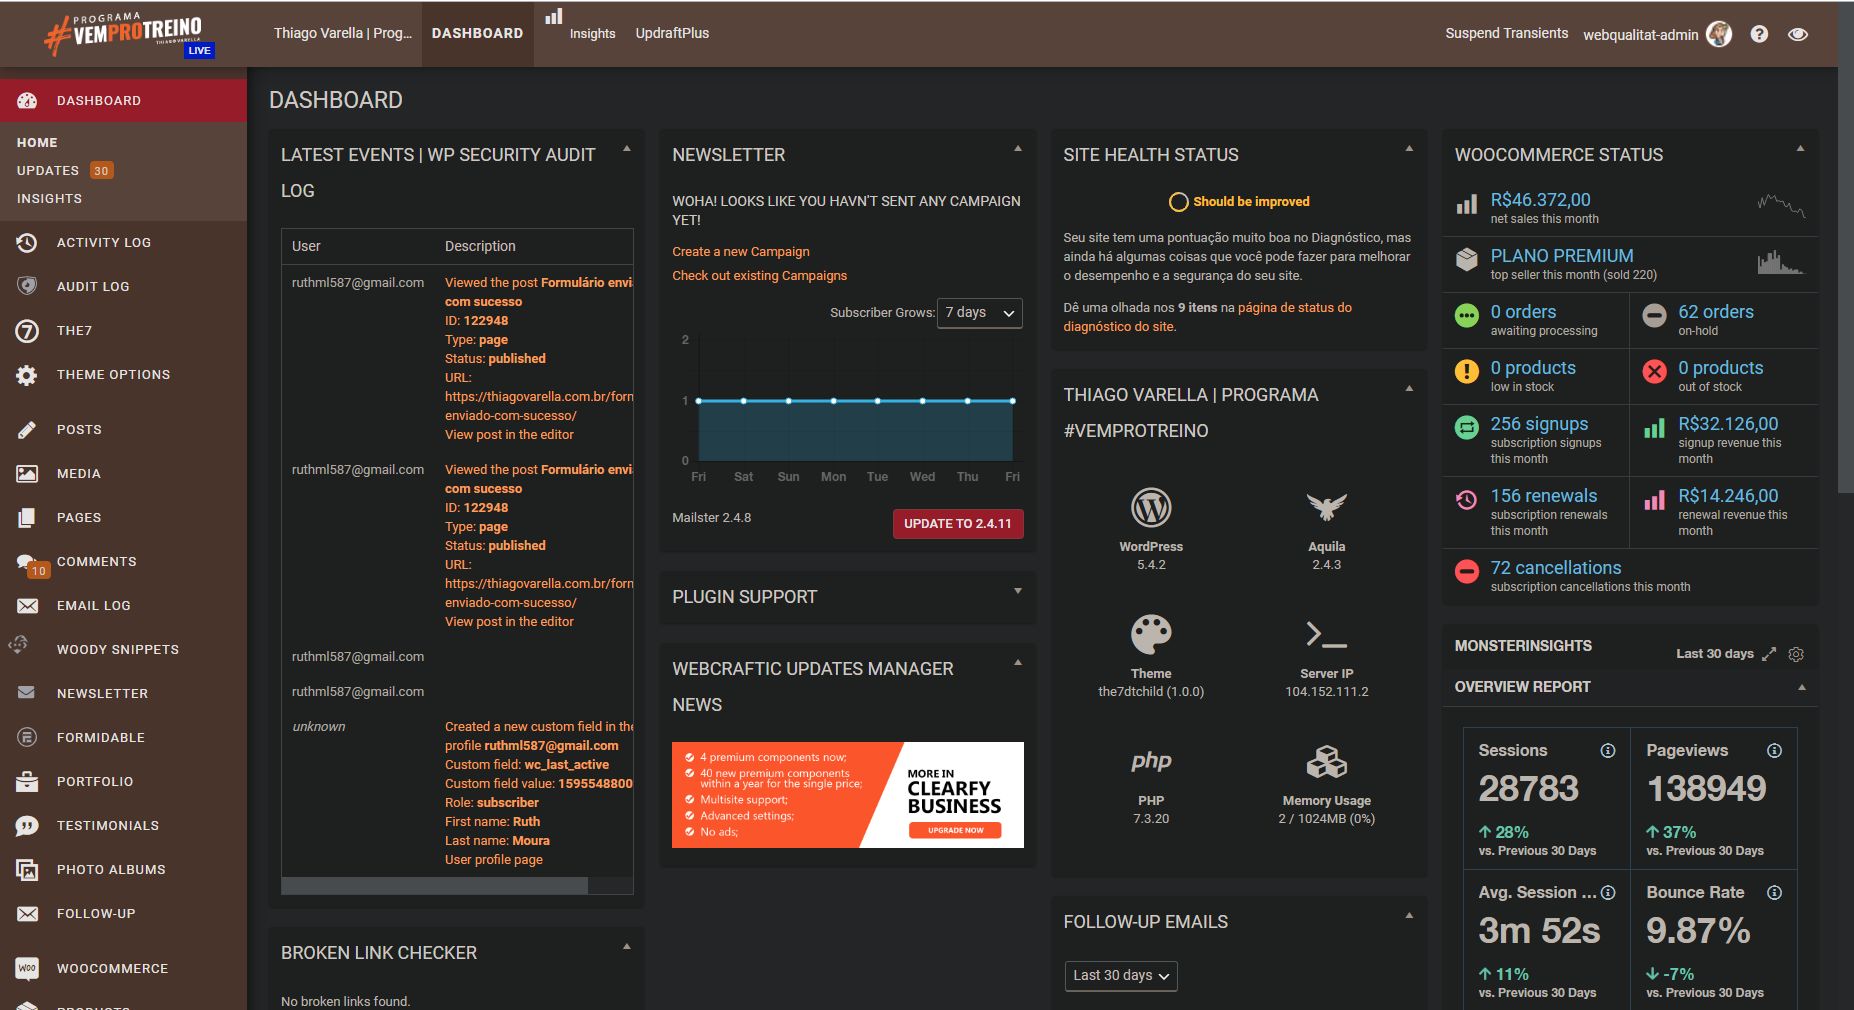Viewport: 1854px width, 1010px height.
Task: Collapse the Webcraftic Updates Manager News widget
Action: [x=1018, y=663]
